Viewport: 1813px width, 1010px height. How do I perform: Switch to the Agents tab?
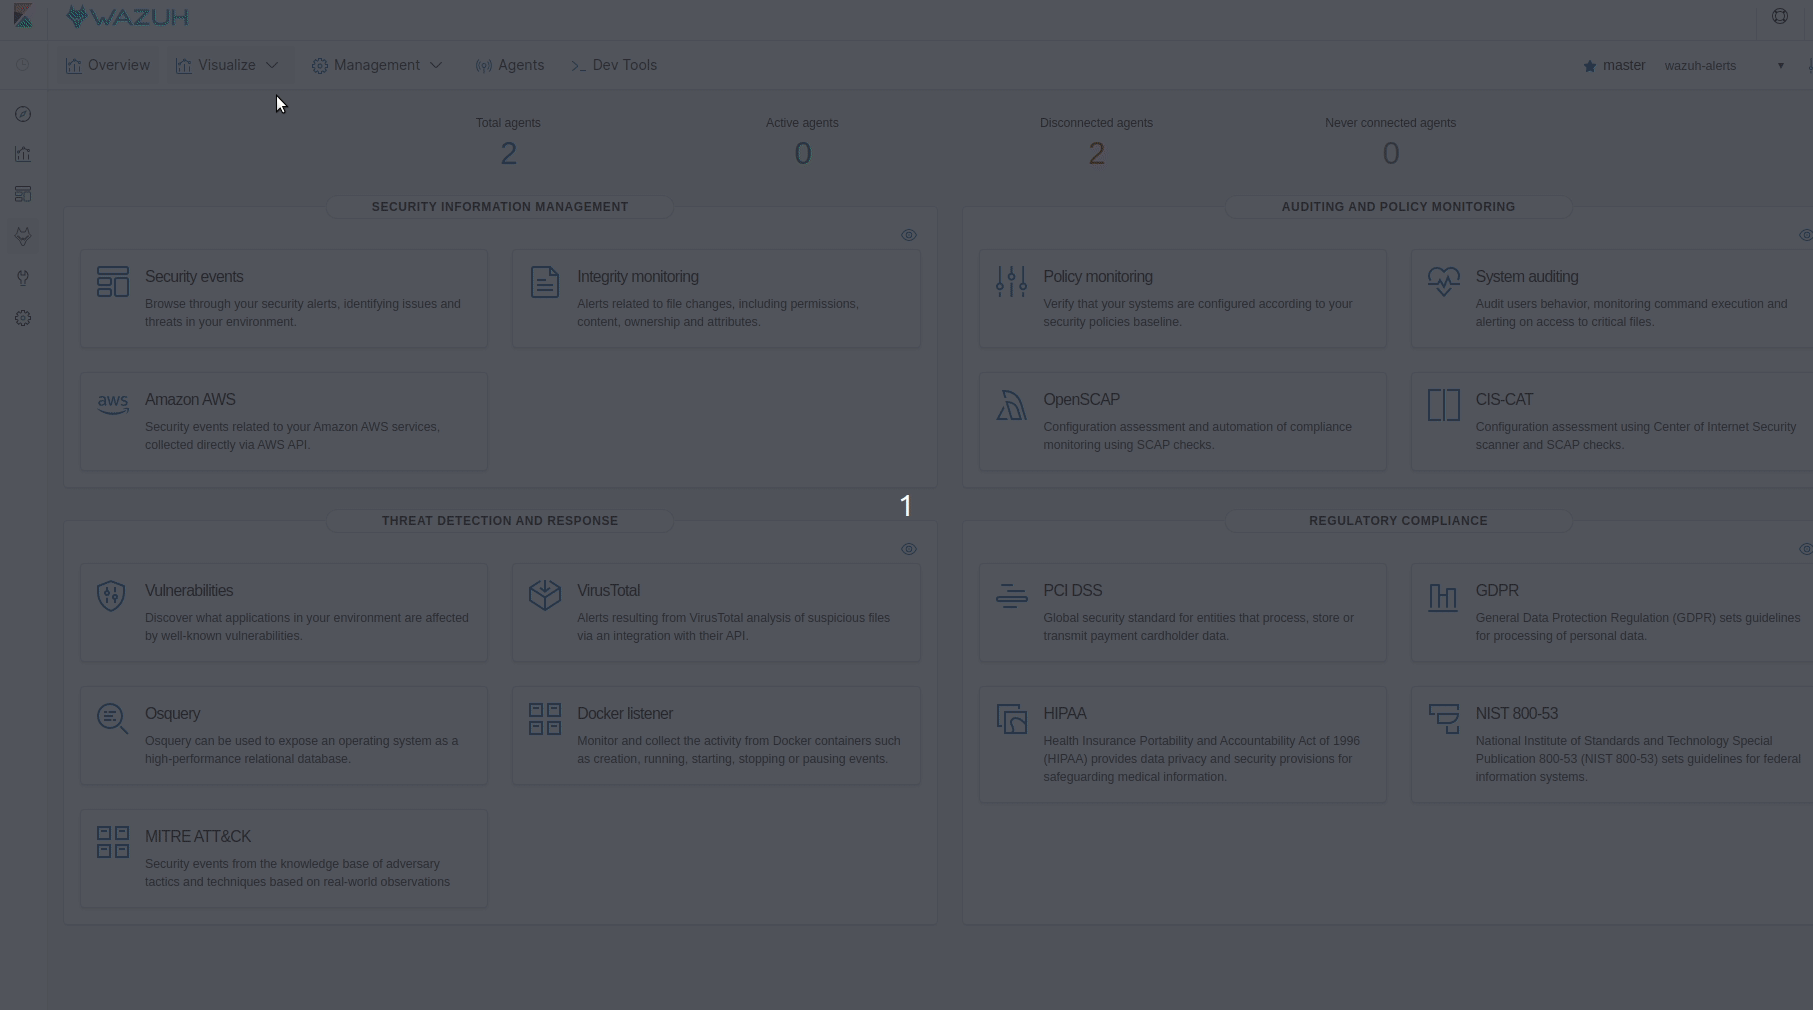click(509, 65)
